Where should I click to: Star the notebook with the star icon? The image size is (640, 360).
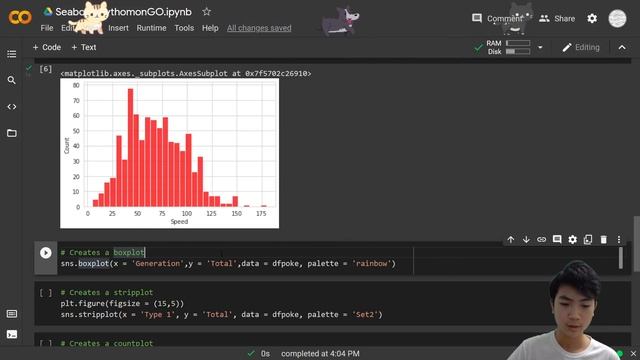[x=207, y=12]
